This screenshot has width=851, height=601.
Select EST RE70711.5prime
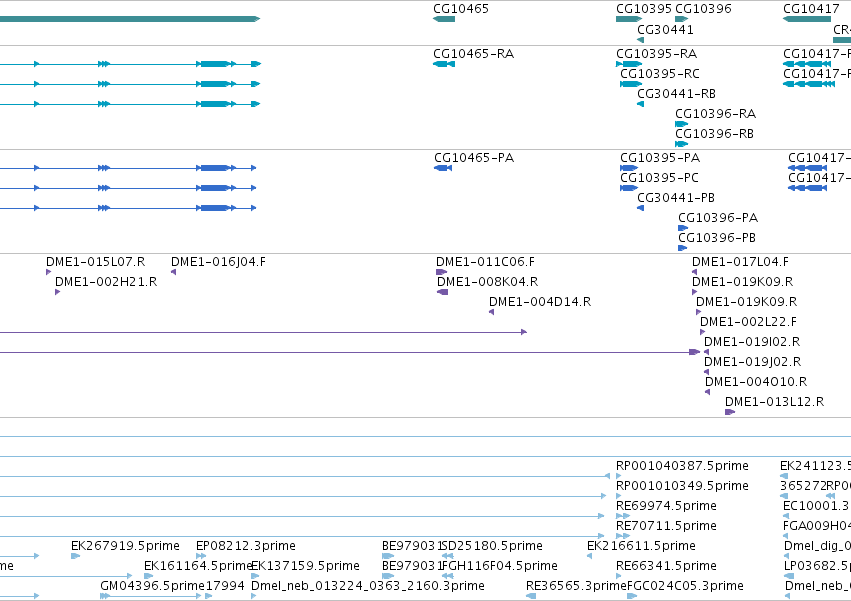point(666,527)
